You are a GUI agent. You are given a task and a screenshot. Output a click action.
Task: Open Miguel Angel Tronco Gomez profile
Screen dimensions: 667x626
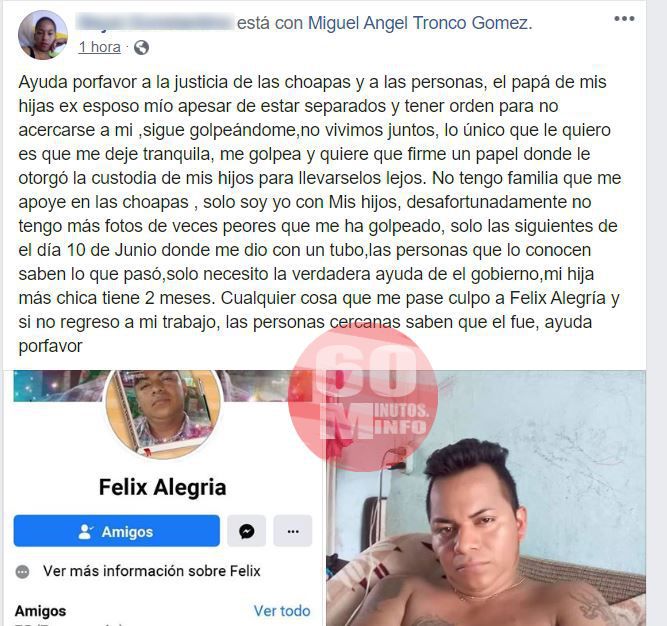click(x=418, y=23)
